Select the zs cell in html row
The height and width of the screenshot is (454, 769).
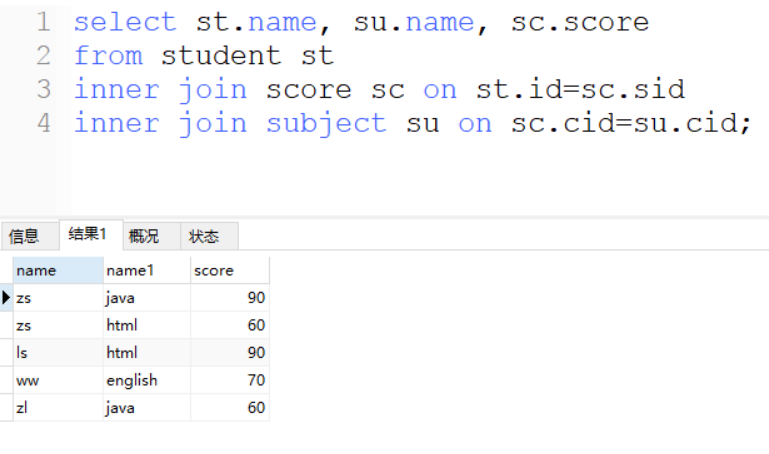[x=58, y=325]
